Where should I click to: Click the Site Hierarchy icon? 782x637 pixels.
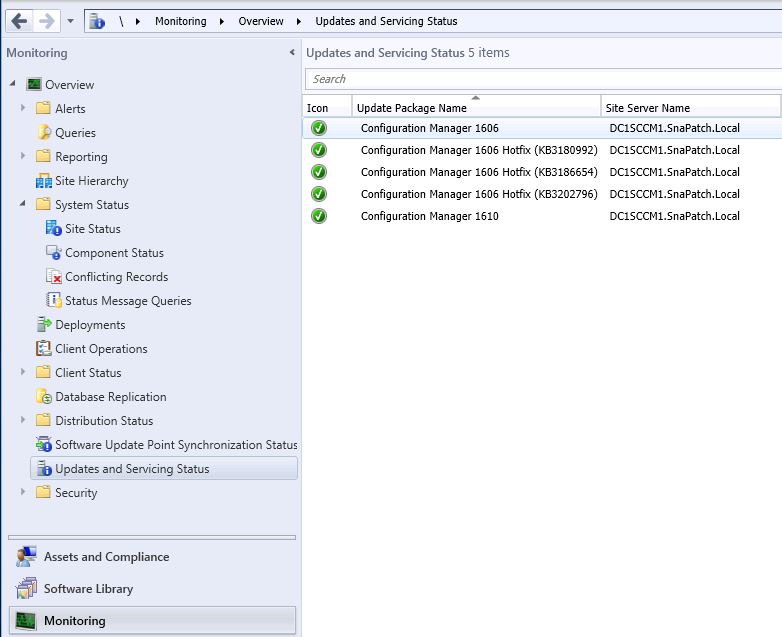[x=43, y=181]
